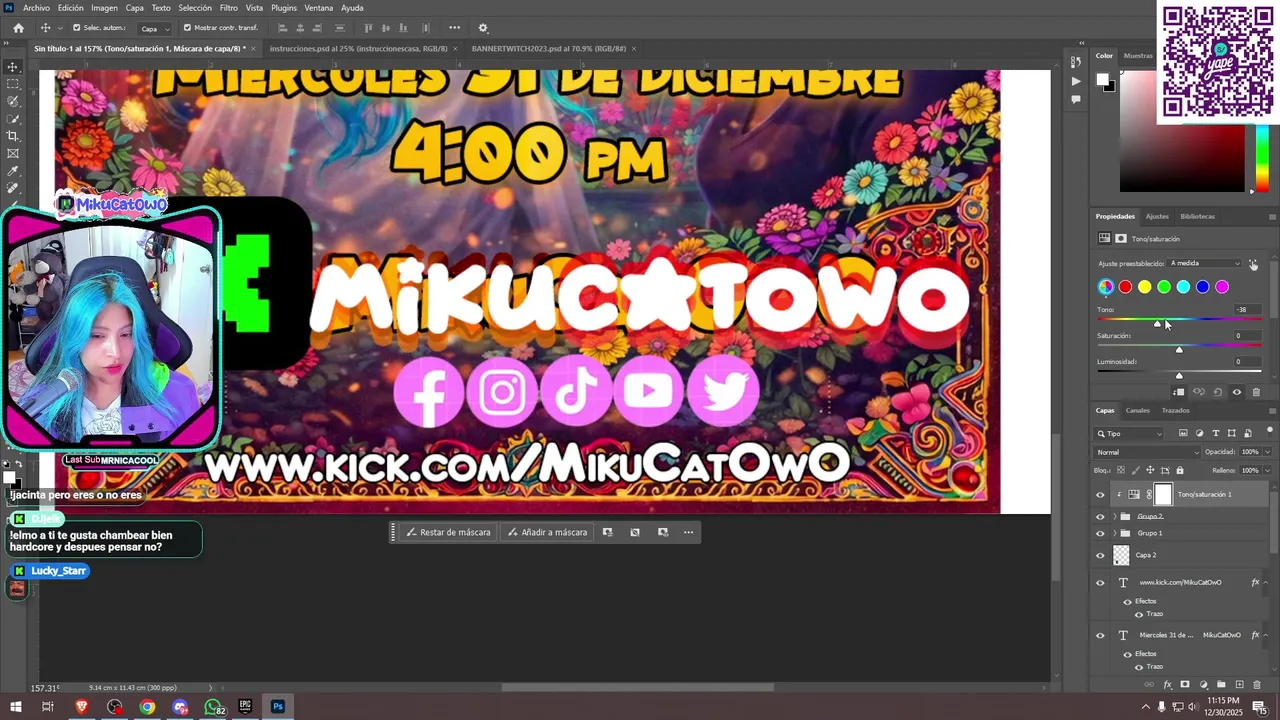1280x720 pixels.
Task: Click the on-image adjustment hand tool
Action: coord(1253,264)
